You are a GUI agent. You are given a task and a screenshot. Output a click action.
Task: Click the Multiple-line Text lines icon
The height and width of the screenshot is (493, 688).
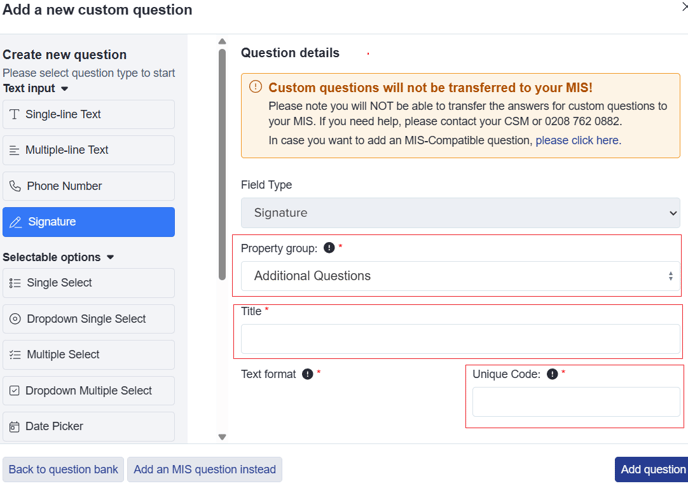tap(14, 150)
